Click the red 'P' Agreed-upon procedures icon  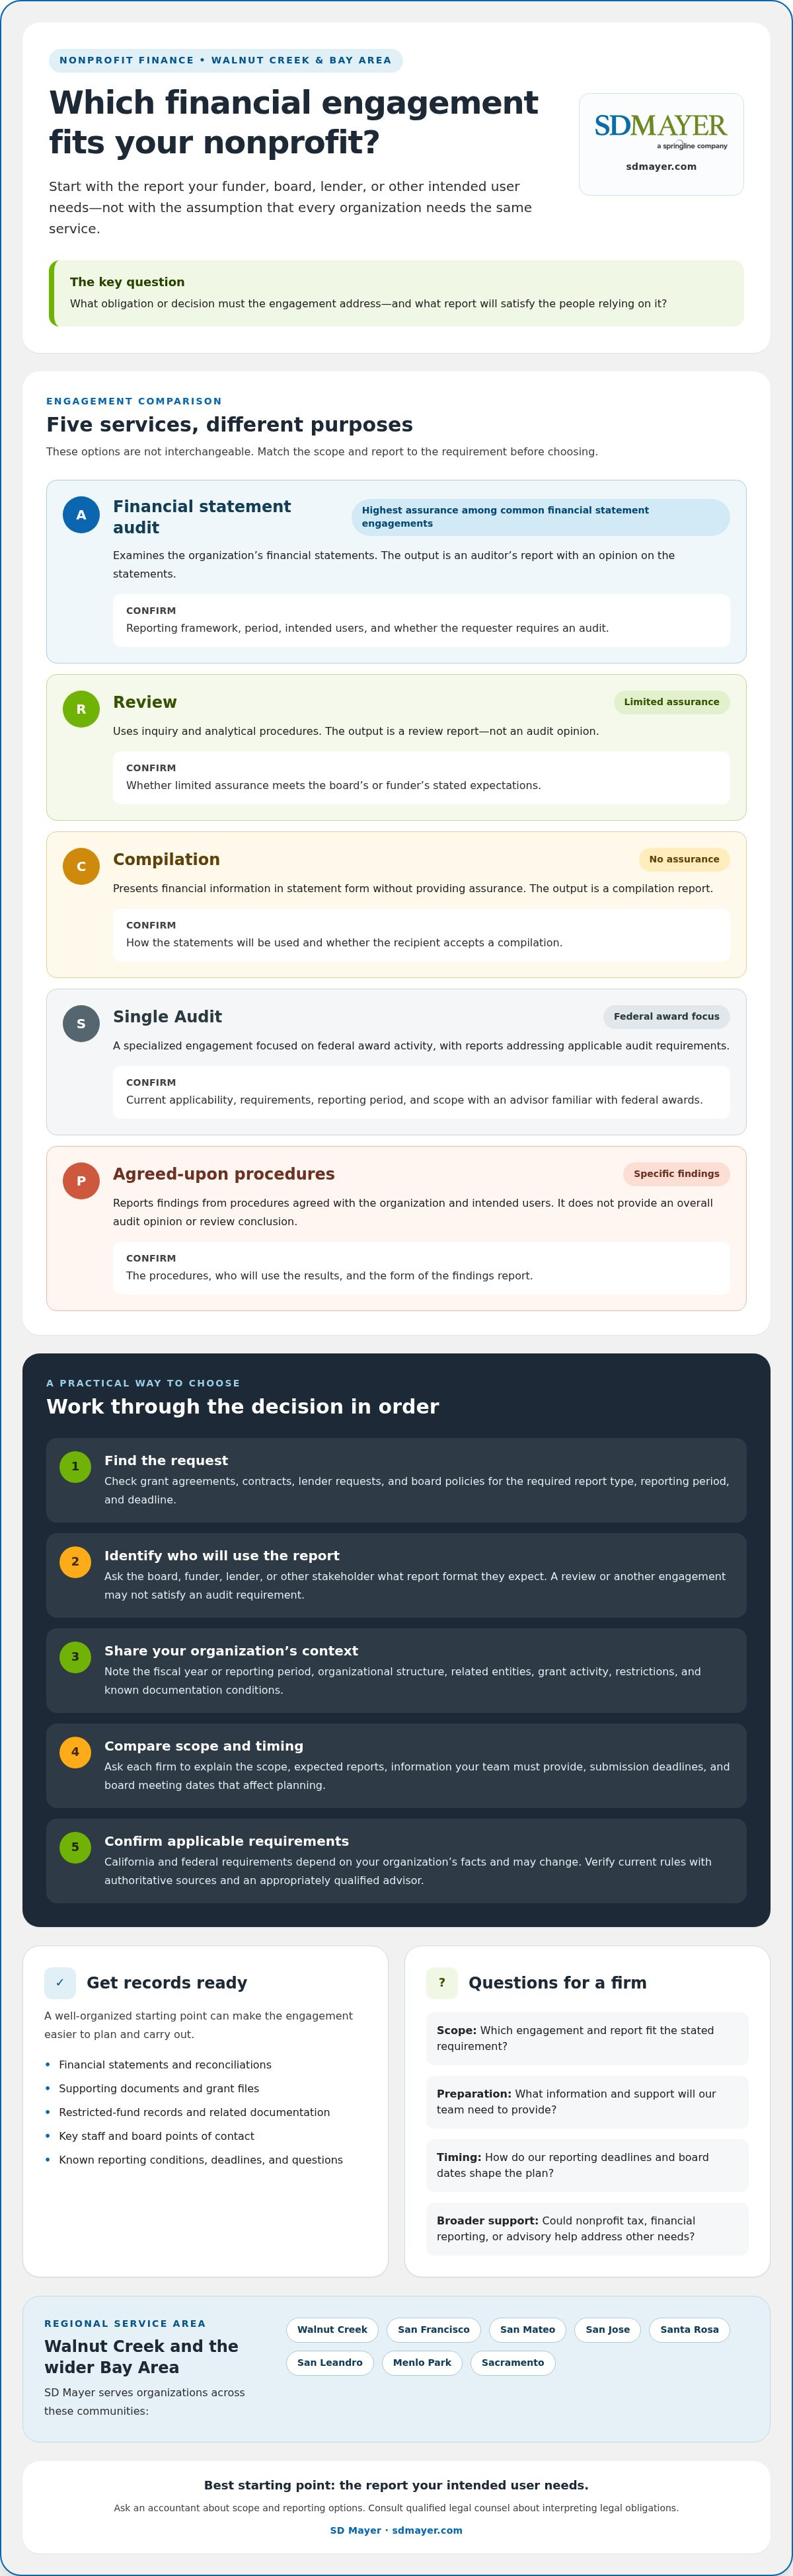coord(81,1181)
